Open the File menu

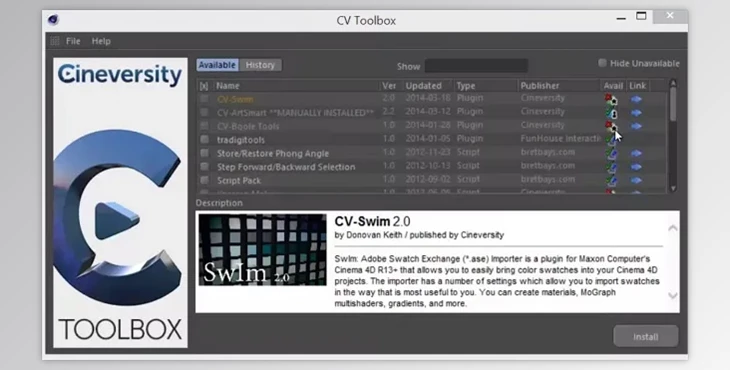[73, 41]
